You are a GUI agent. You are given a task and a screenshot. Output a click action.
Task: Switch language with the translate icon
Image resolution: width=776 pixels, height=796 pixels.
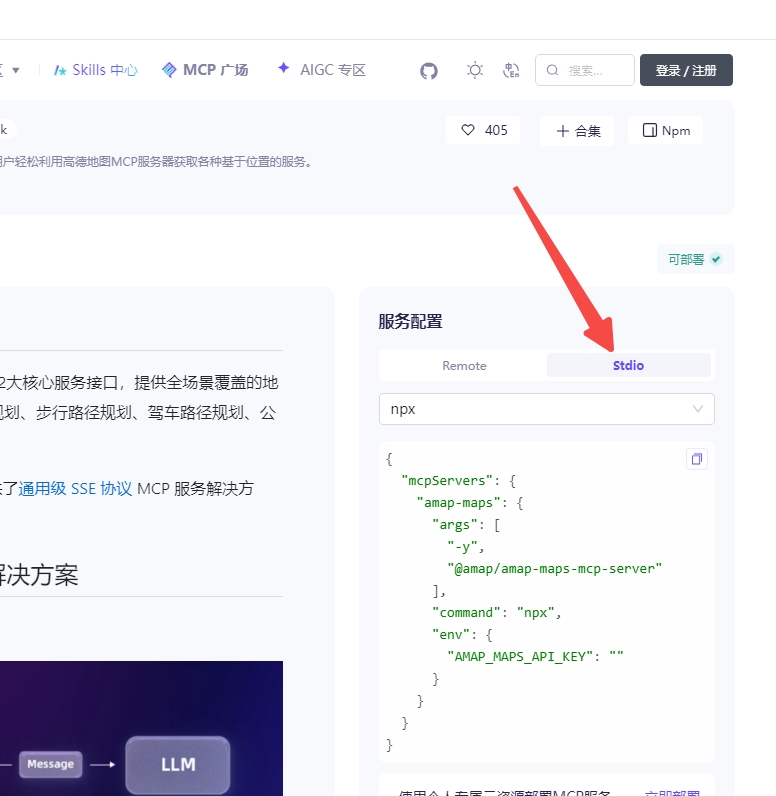[x=511, y=70]
